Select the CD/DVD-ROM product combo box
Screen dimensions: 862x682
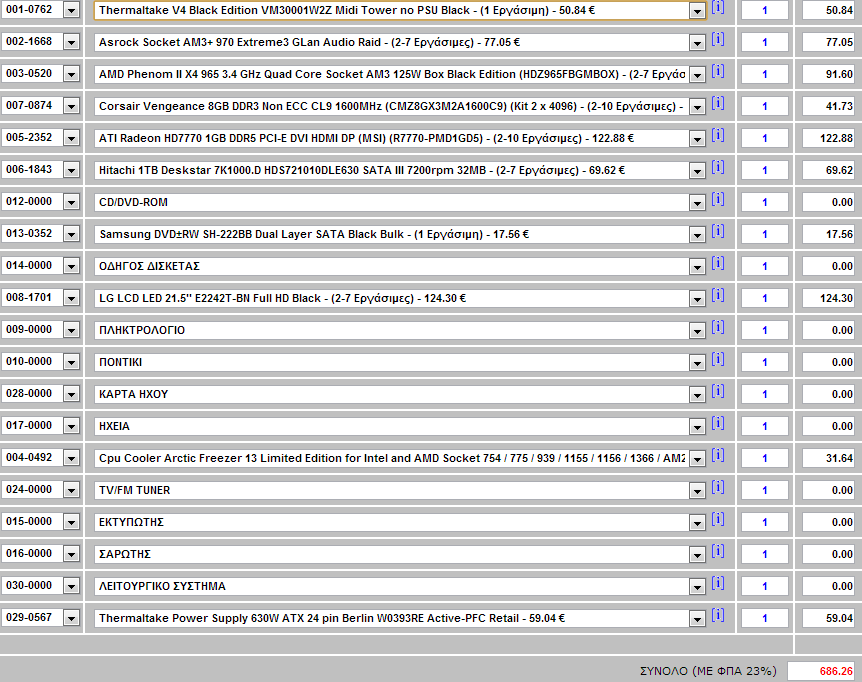[x=400, y=202]
